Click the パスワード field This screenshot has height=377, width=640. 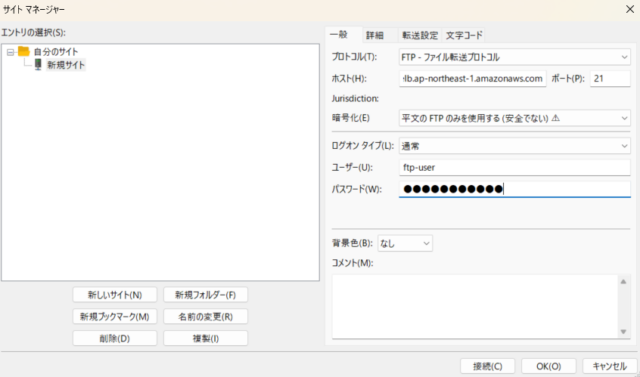[x=515, y=189]
